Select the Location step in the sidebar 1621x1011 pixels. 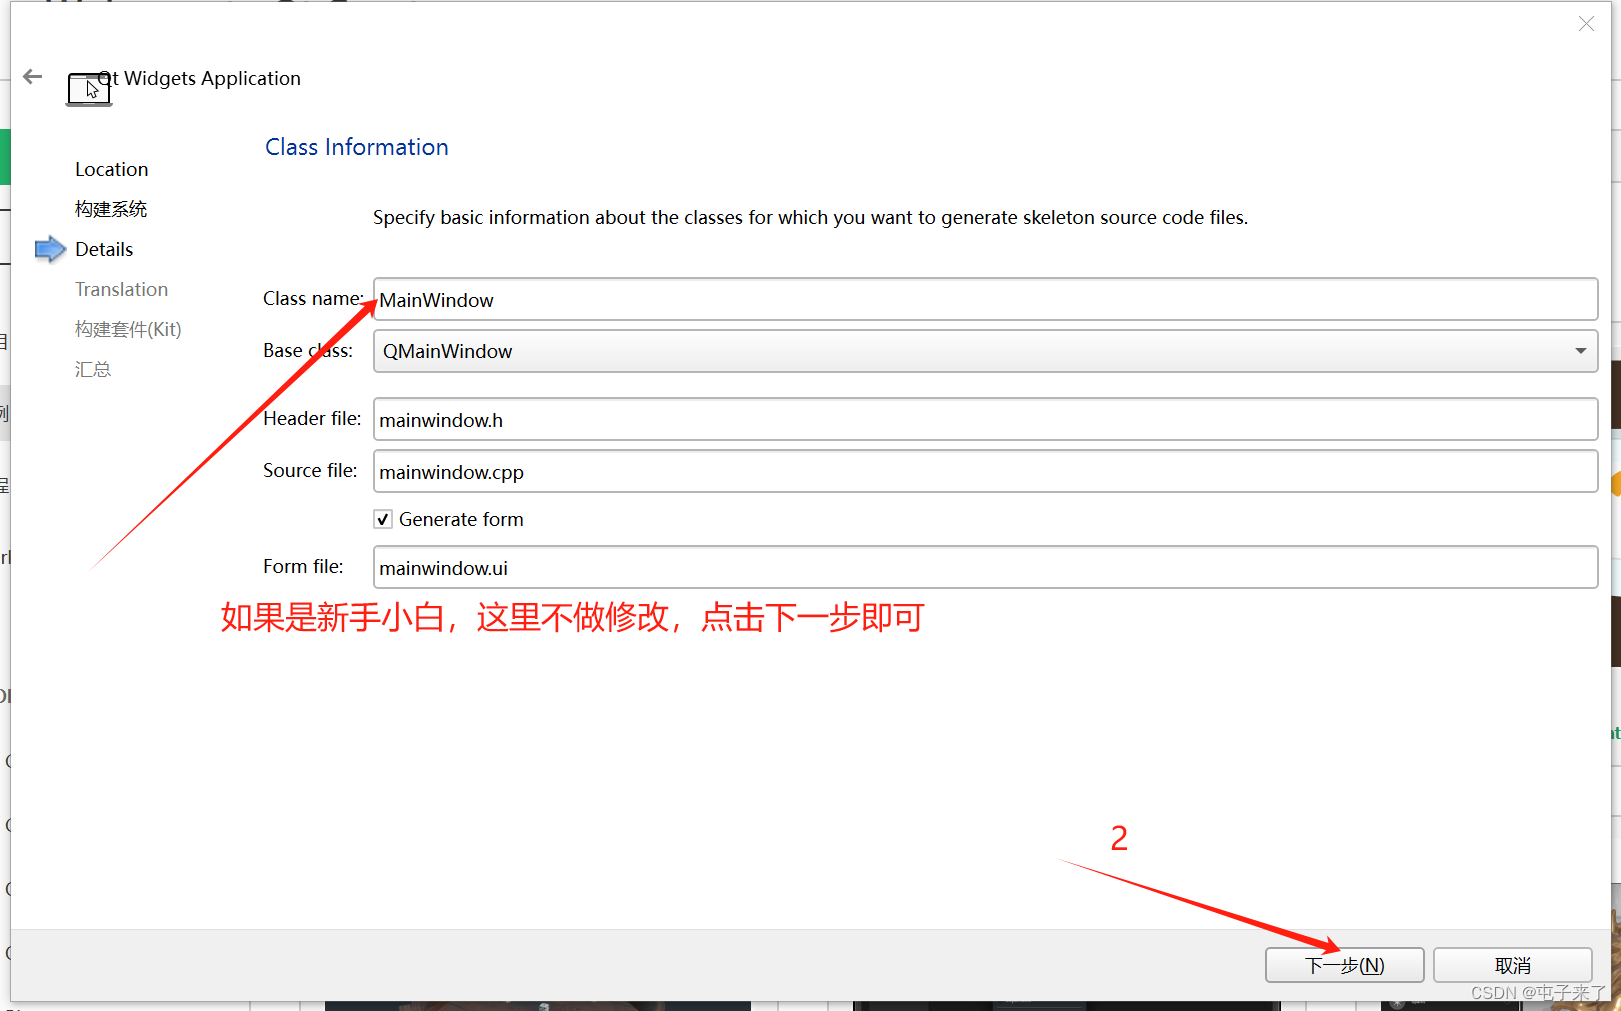[x=111, y=169]
